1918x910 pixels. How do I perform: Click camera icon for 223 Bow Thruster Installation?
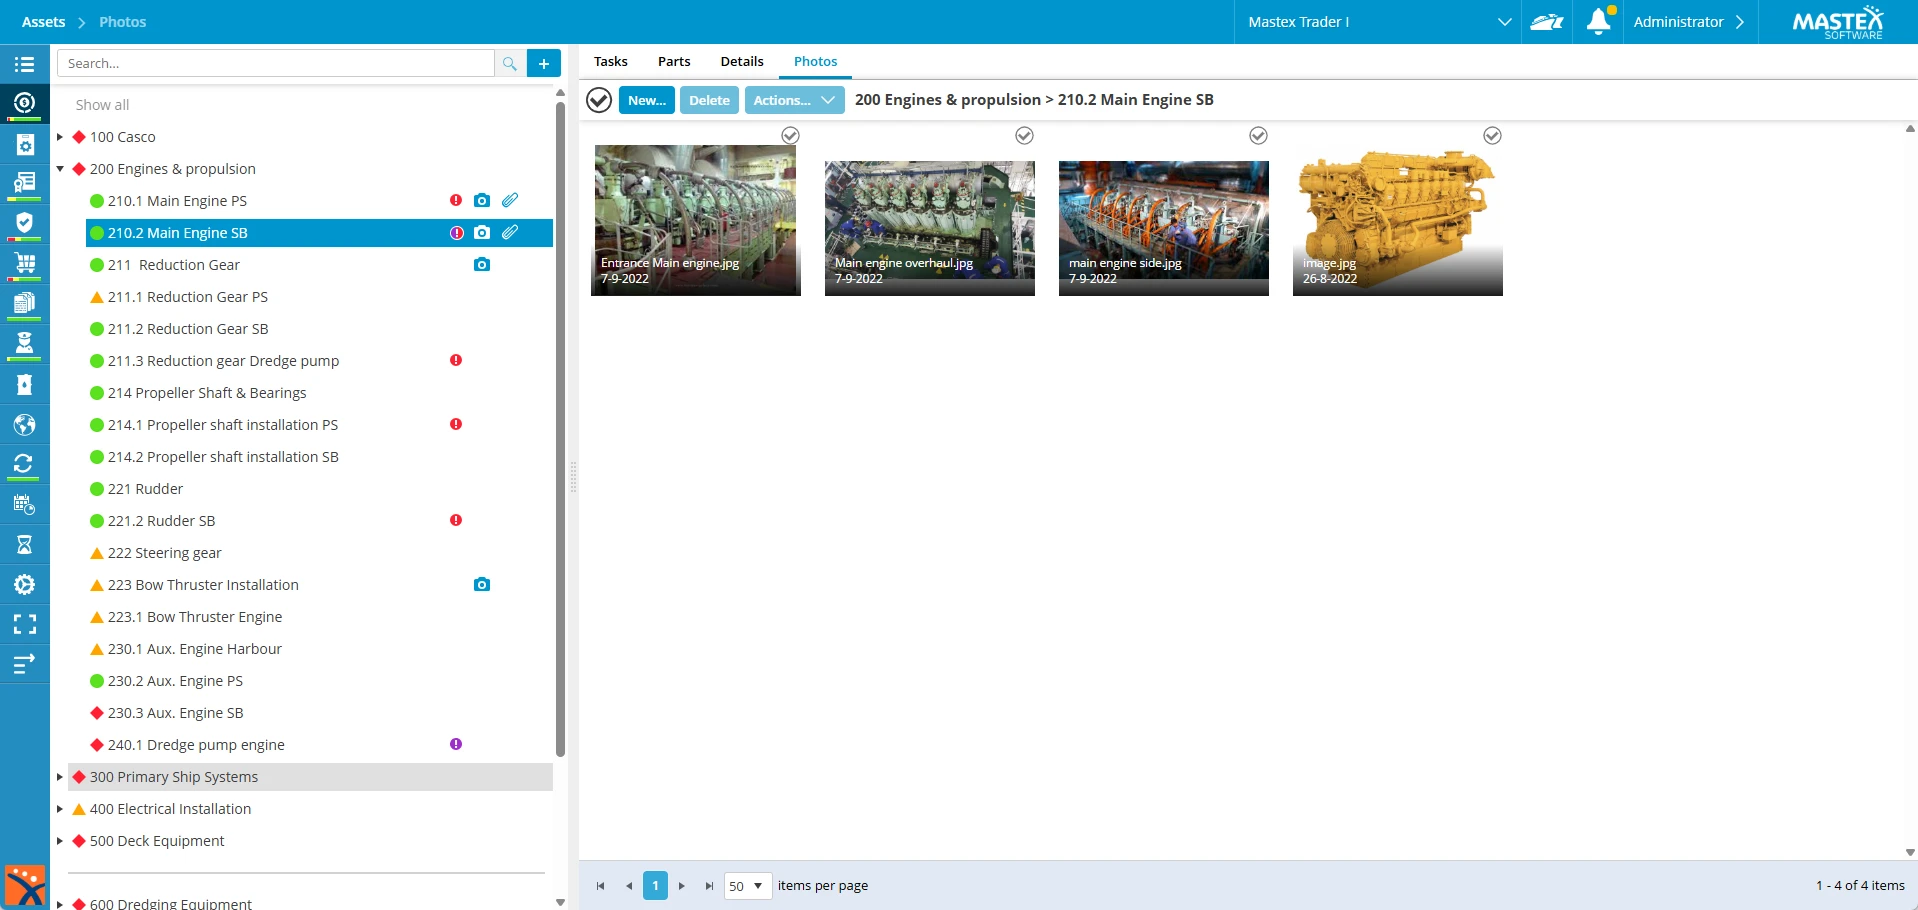click(x=482, y=585)
